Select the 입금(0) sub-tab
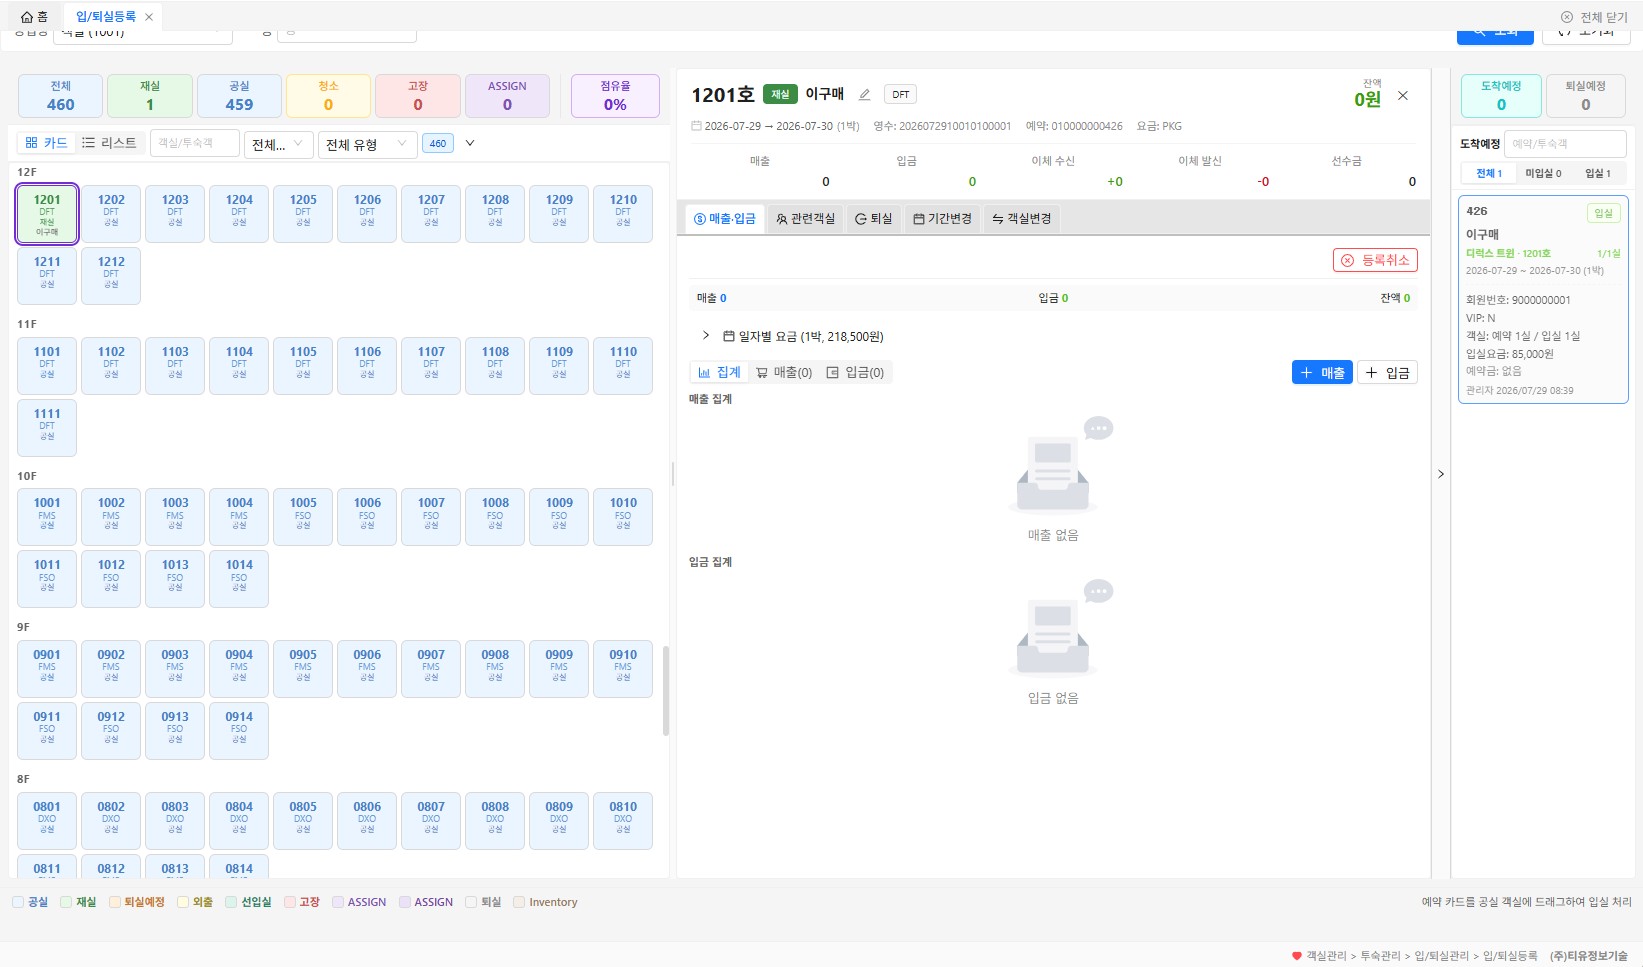Viewport: 1643px width, 967px height. click(855, 372)
